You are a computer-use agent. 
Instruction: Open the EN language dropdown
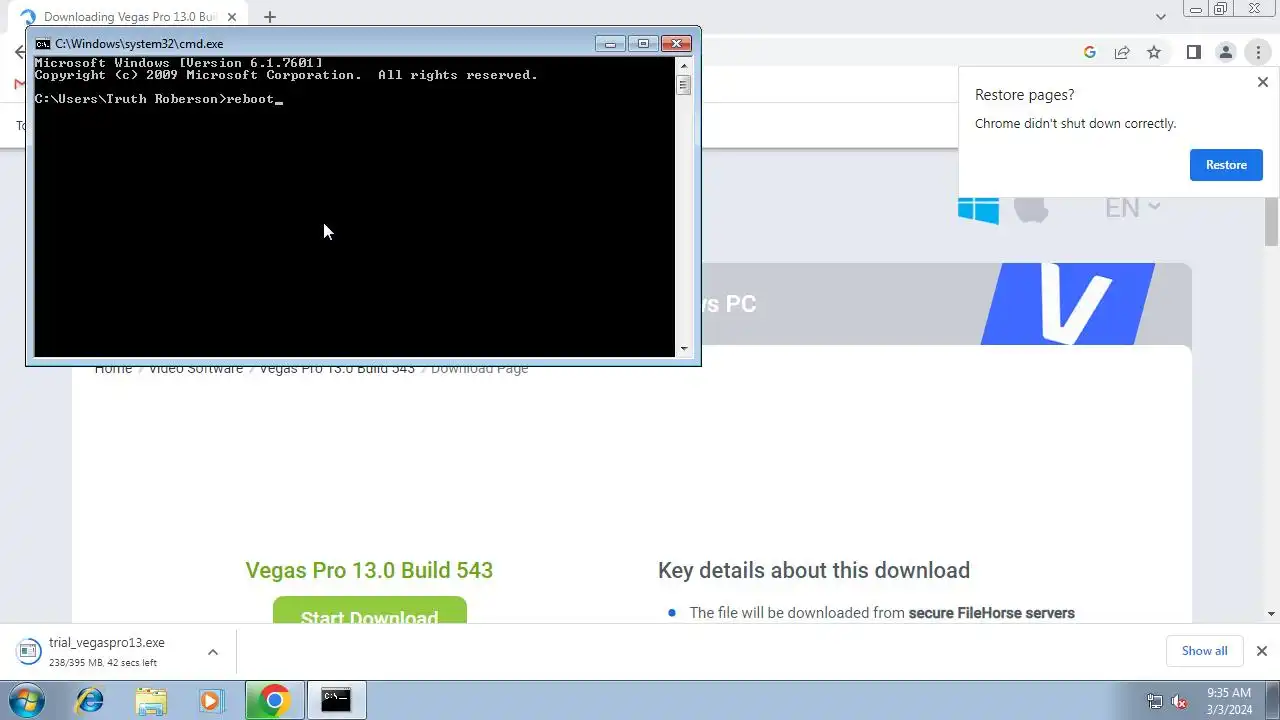tap(1132, 208)
